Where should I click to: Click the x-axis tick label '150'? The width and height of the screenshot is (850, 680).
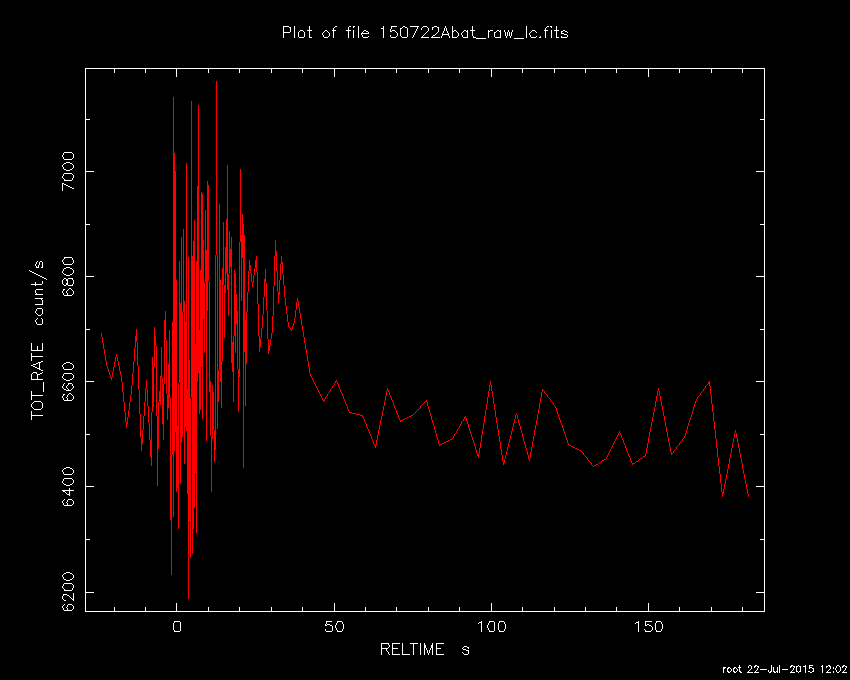pos(648,627)
